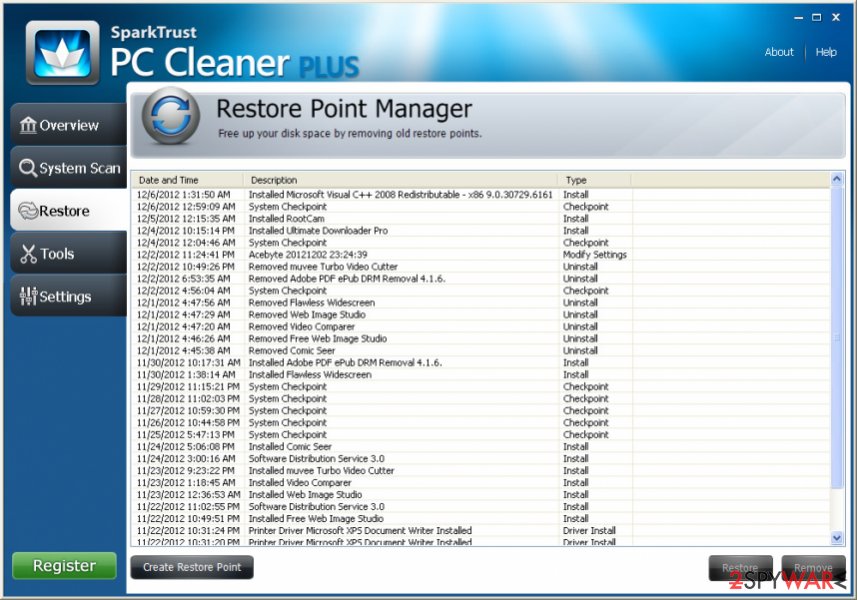Select the 11/25/2012 5:47:13 PM System Checkpoint row
858x600 pixels.
(x=480, y=435)
